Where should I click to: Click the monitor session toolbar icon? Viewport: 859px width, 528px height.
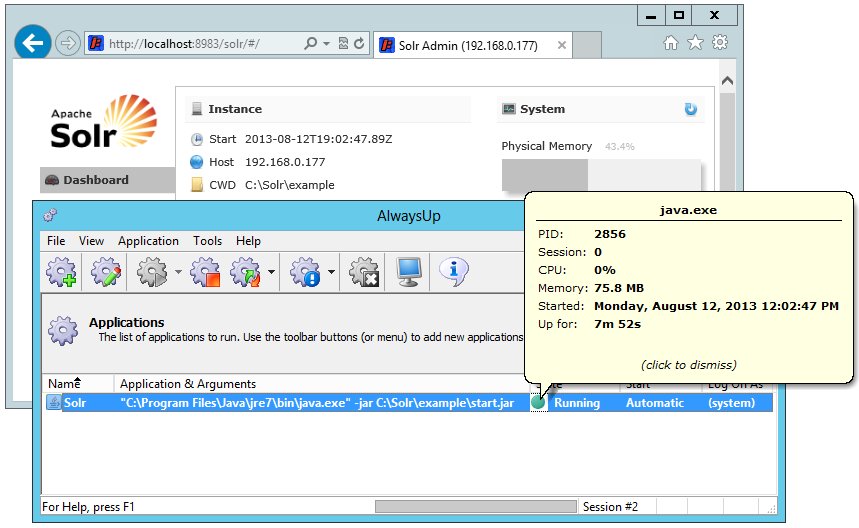[x=409, y=272]
